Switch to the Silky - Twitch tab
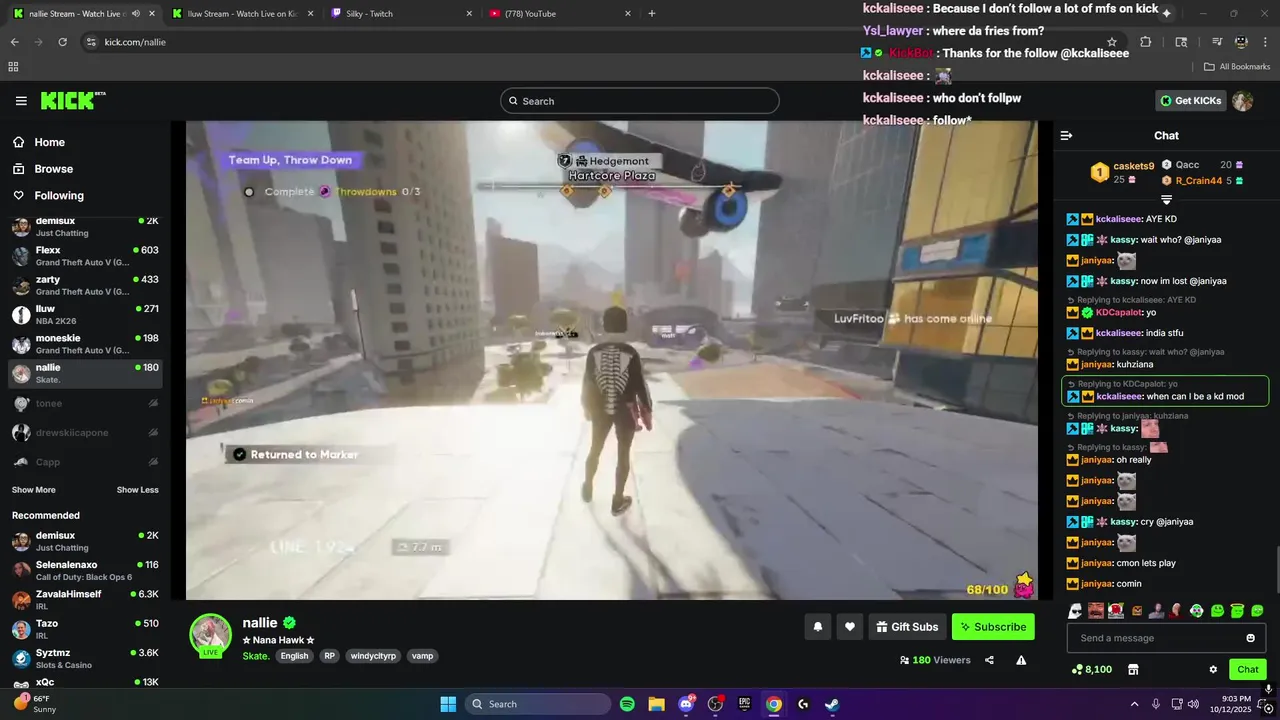The width and height of the screenshot is (1280, 720). (x=399, y=13)
